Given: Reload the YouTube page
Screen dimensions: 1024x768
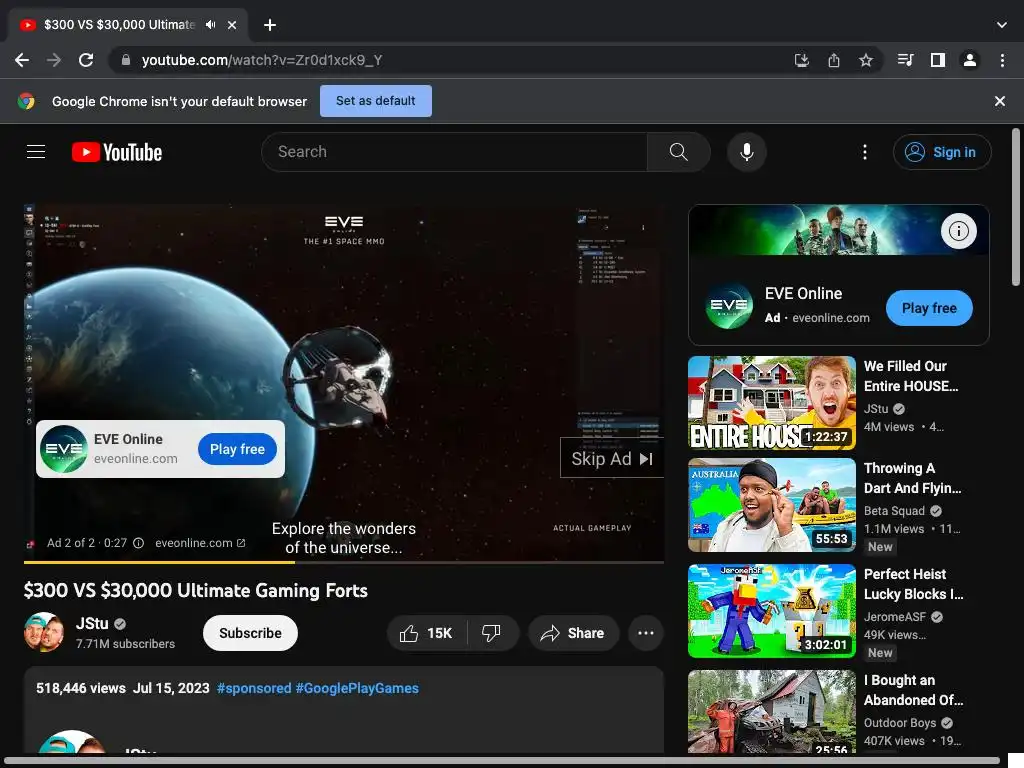Looking at the screenshot, I should tap(86, 60).
